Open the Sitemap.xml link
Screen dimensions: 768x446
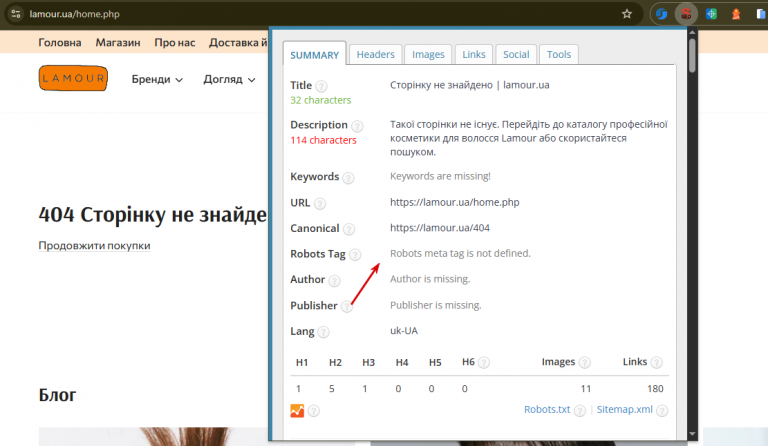[x=624, y=409]
